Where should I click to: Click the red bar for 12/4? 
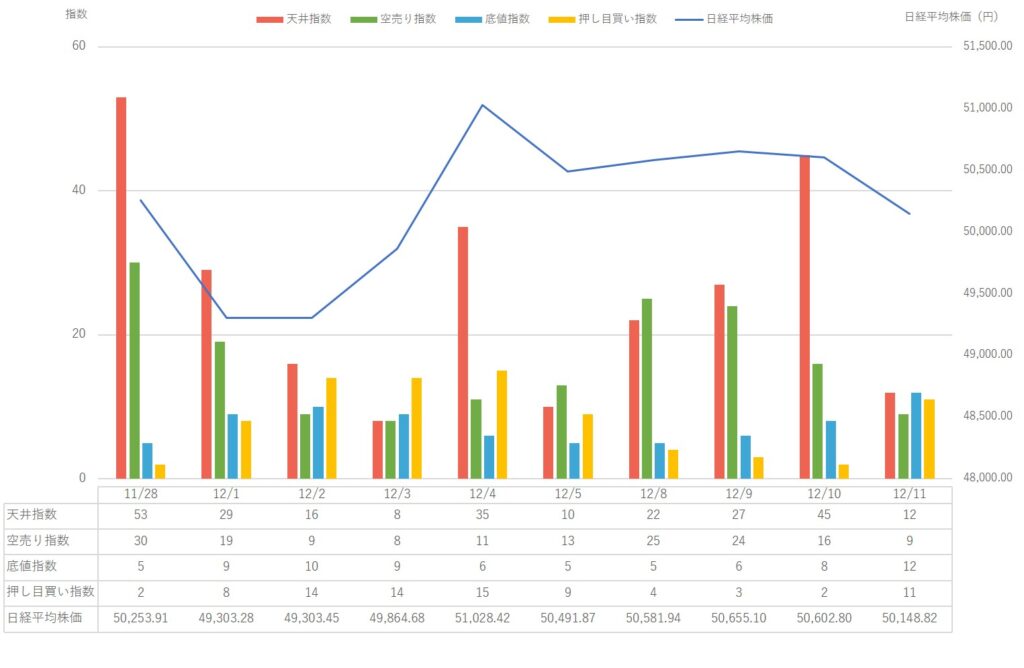click(x=463, y=352)
